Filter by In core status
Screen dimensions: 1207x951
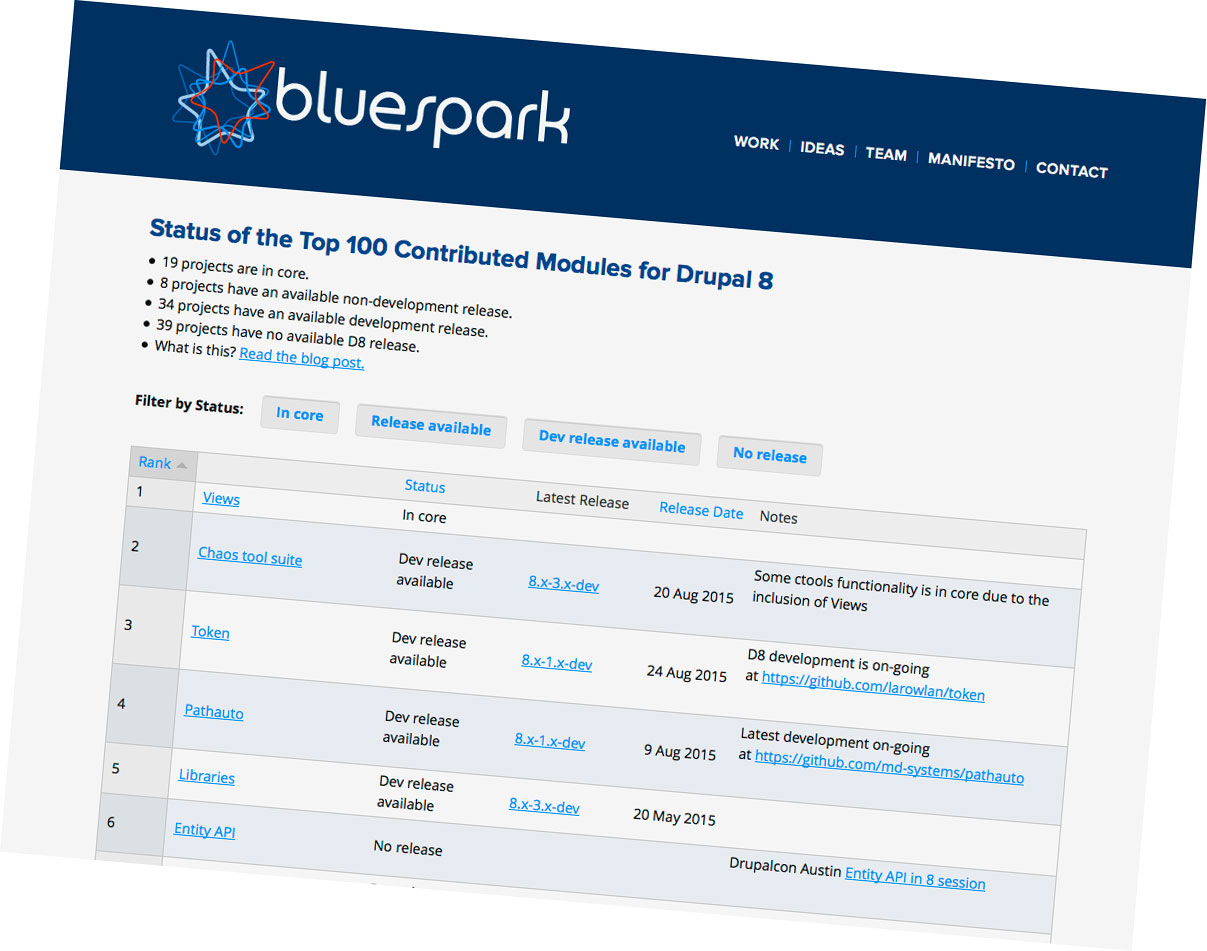(x=300, y=414)
